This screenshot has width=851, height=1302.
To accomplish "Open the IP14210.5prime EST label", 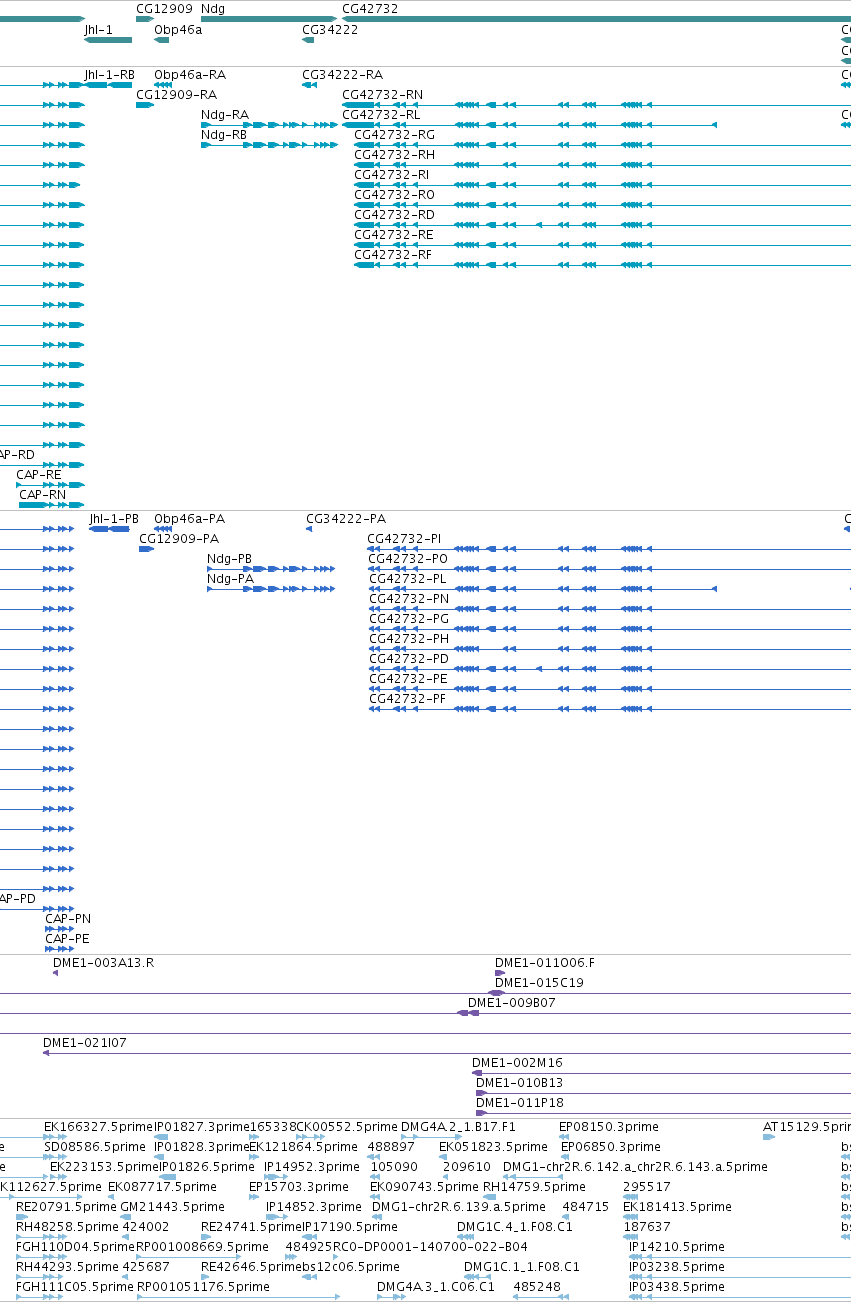I will click(x=677, y=1247).
